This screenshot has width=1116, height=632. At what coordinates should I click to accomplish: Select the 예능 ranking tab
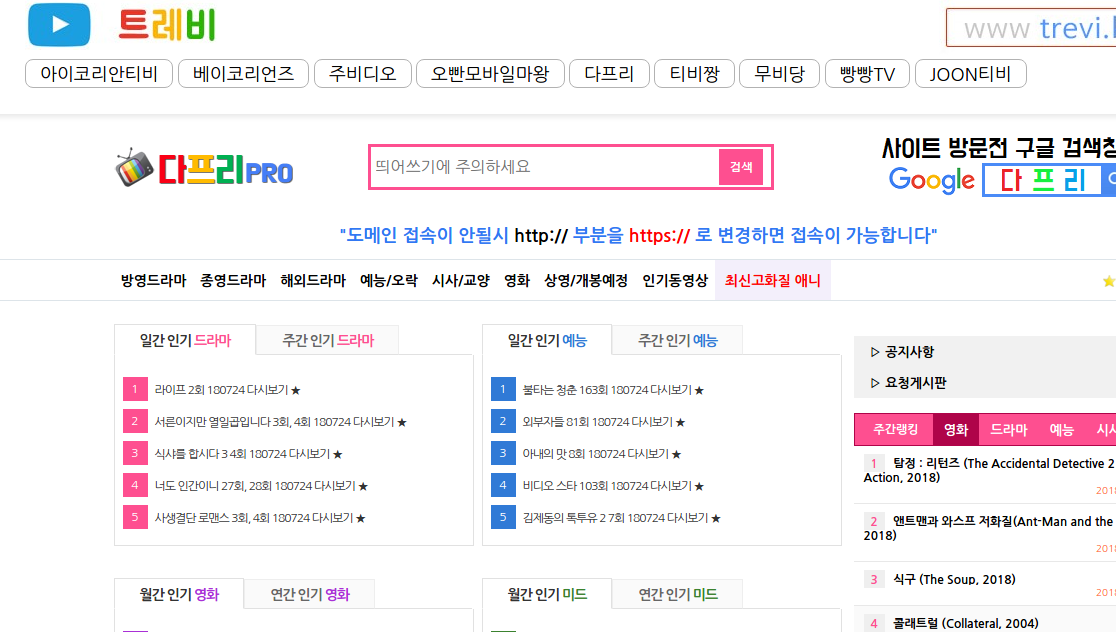[x=1061, y=429]
